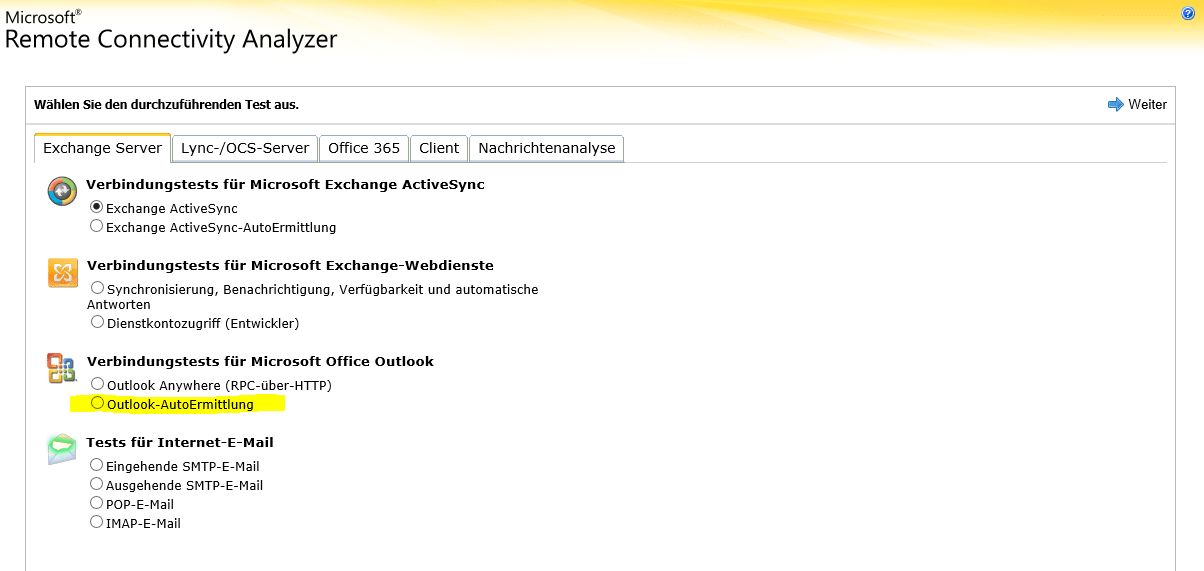Click the Weiter arrow icon

pyautogui.click(x=1116, y=104)
